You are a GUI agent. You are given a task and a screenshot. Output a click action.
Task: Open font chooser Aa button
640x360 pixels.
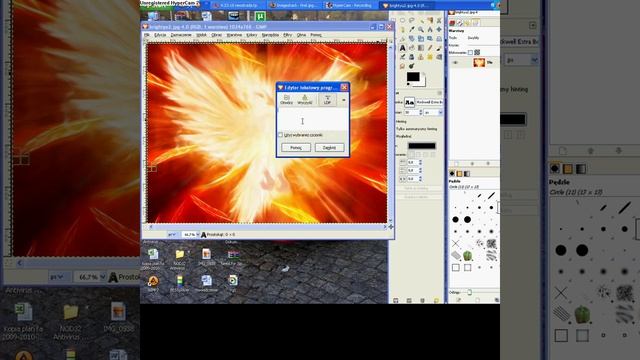click(409, 102)
